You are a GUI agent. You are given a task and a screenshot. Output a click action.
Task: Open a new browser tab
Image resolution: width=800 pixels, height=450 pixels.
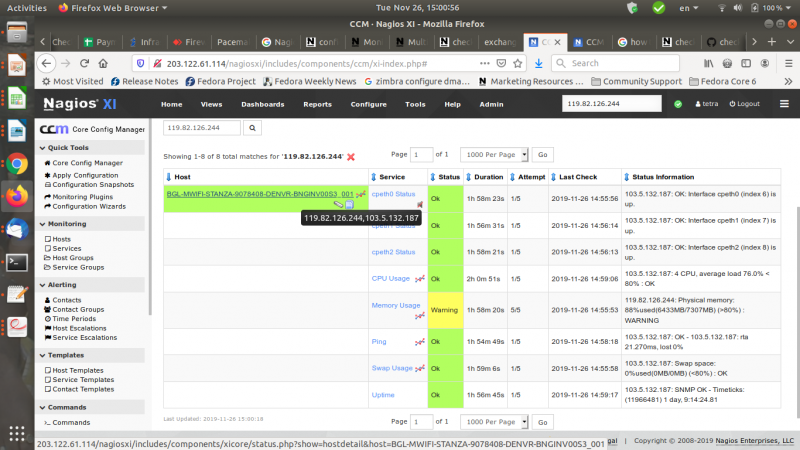(x=771, y=42)
